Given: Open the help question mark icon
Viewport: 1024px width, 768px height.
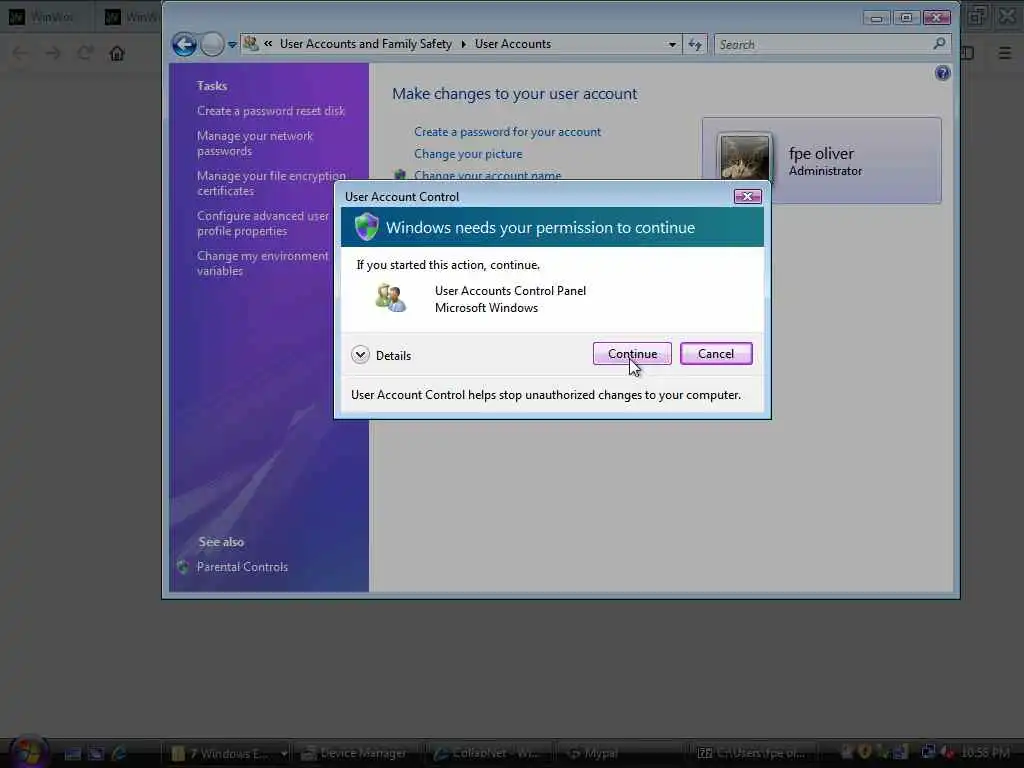Looking at the screenshot, I should pyautogui.click(x=942, y=72).
